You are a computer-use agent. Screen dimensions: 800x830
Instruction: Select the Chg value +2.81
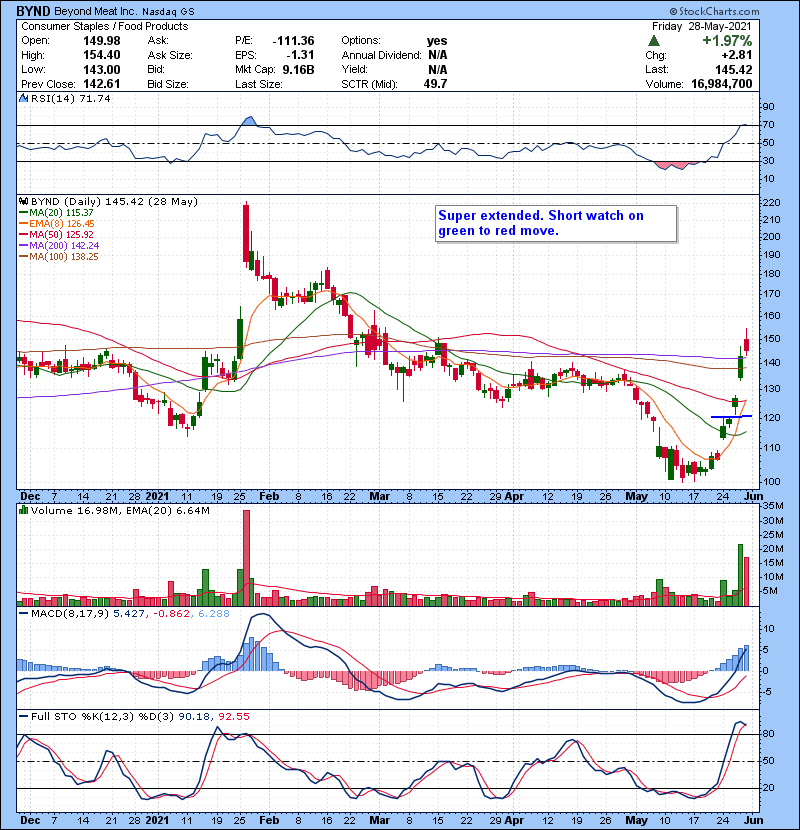(x=737, y=55)
